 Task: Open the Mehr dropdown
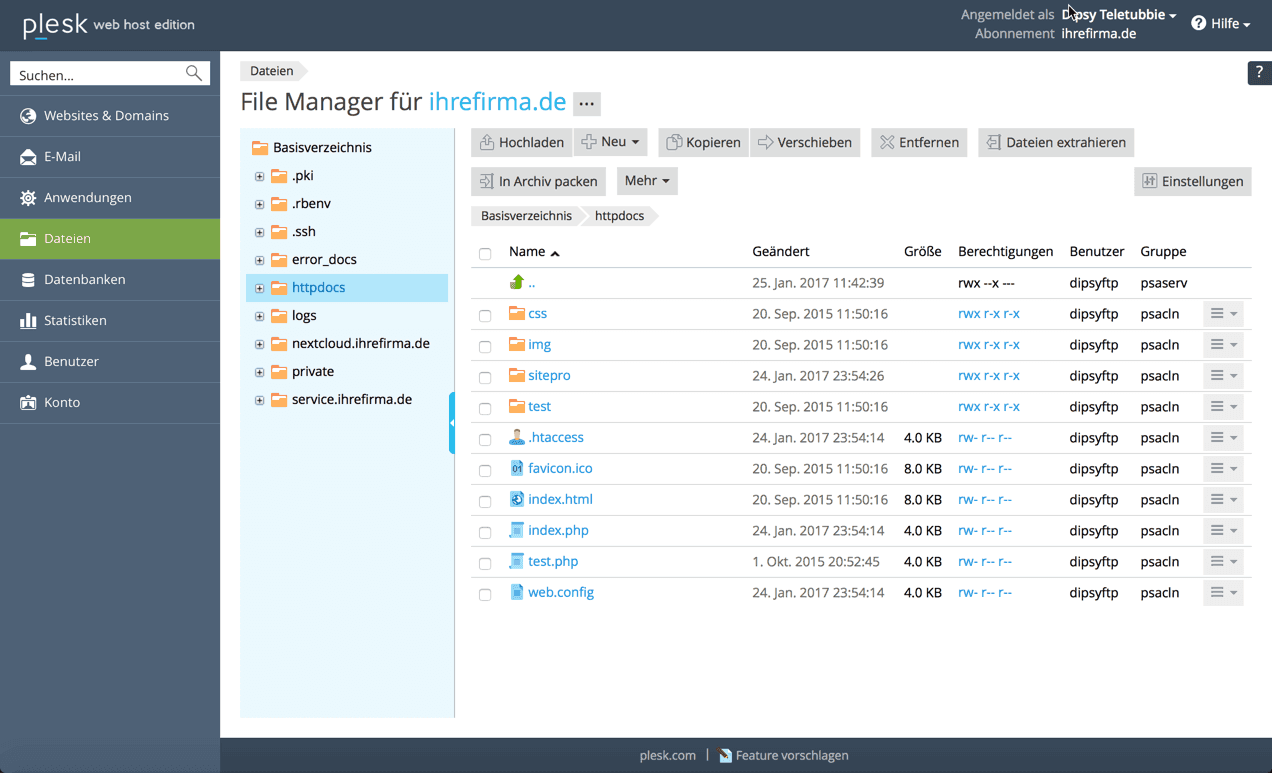(x=646, y=181)
